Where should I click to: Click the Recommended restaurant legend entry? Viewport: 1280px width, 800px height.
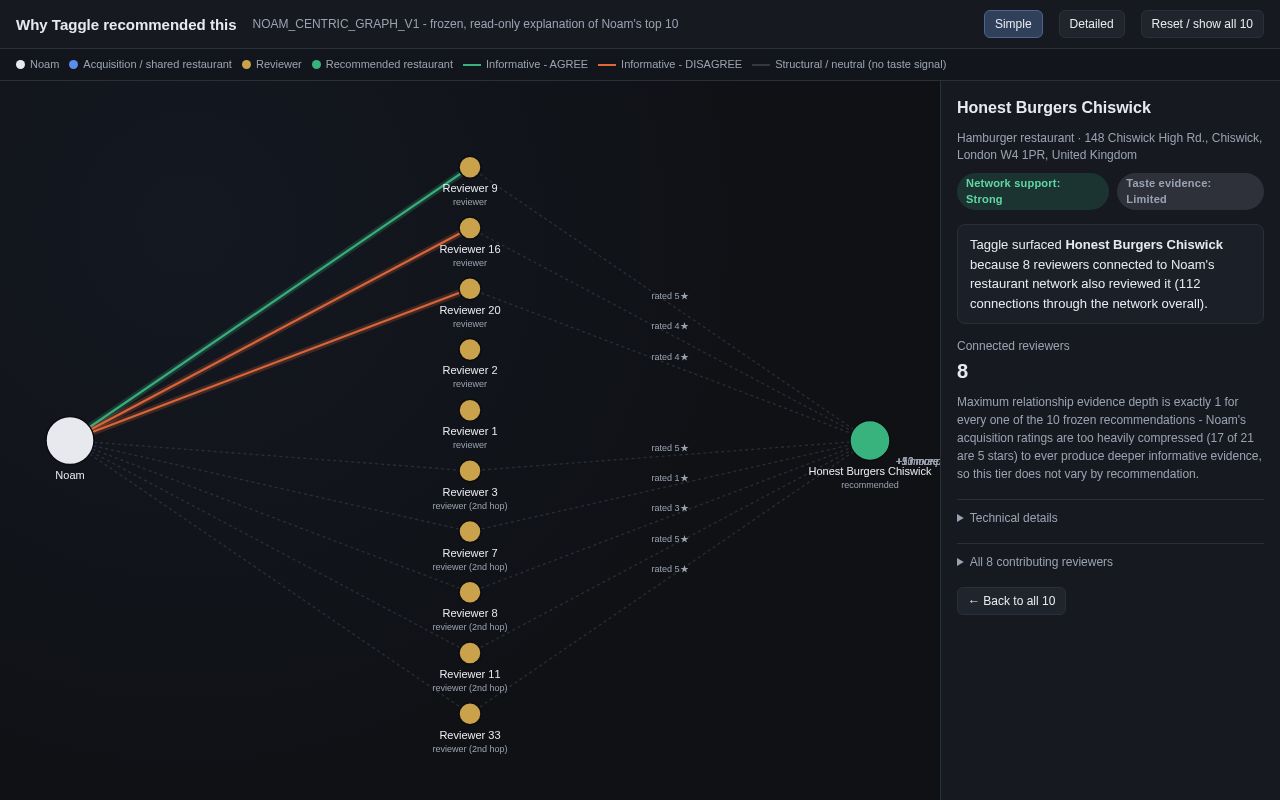coord(382,64)
